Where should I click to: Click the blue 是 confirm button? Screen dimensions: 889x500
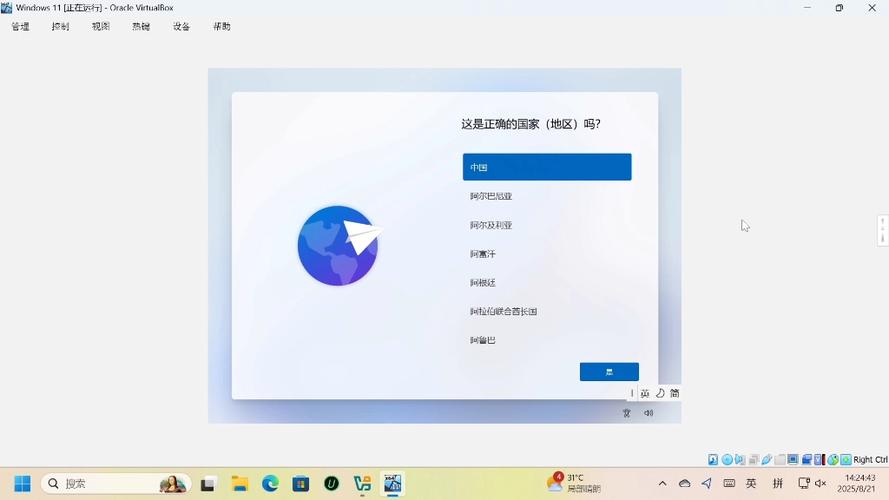pyautogui.click(x=609, y=372)
